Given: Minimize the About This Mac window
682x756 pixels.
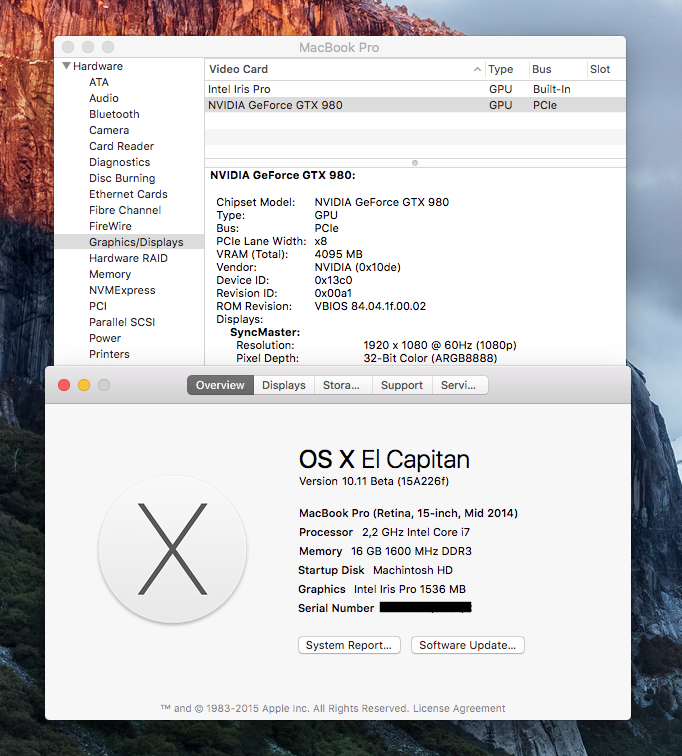Looking at the screenshot, I should 84,385.
